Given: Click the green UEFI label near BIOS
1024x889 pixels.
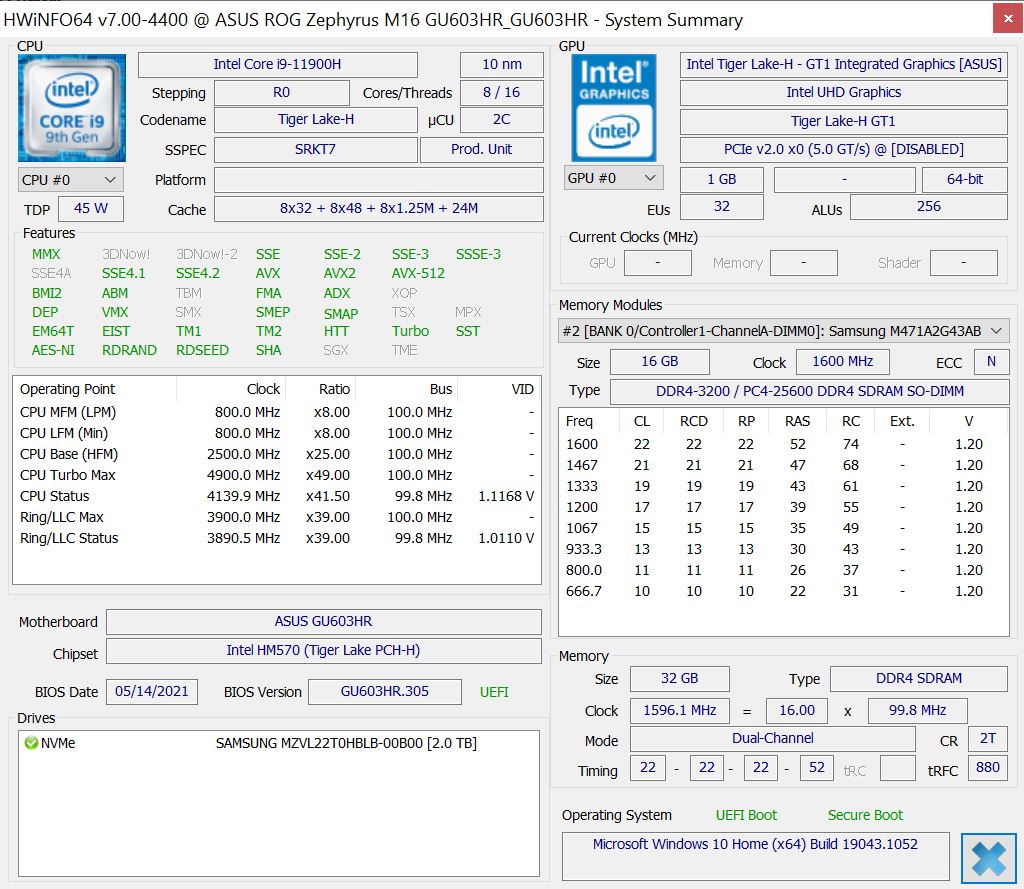Looking at the screenshot, I should [494, 692].
